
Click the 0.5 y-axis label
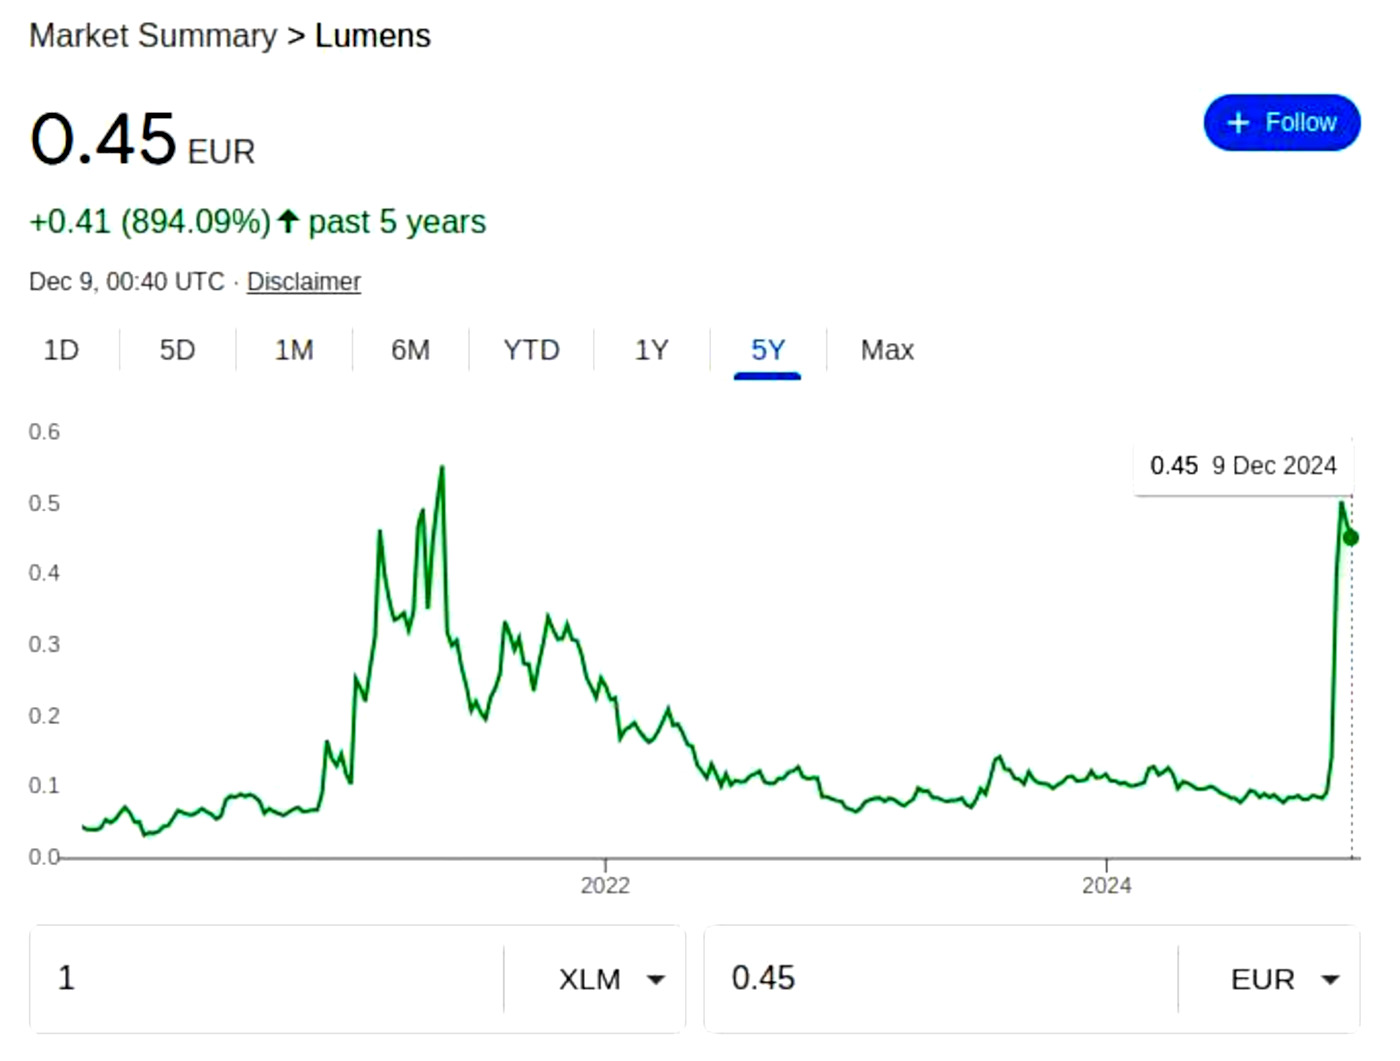(x=44, y=503)
